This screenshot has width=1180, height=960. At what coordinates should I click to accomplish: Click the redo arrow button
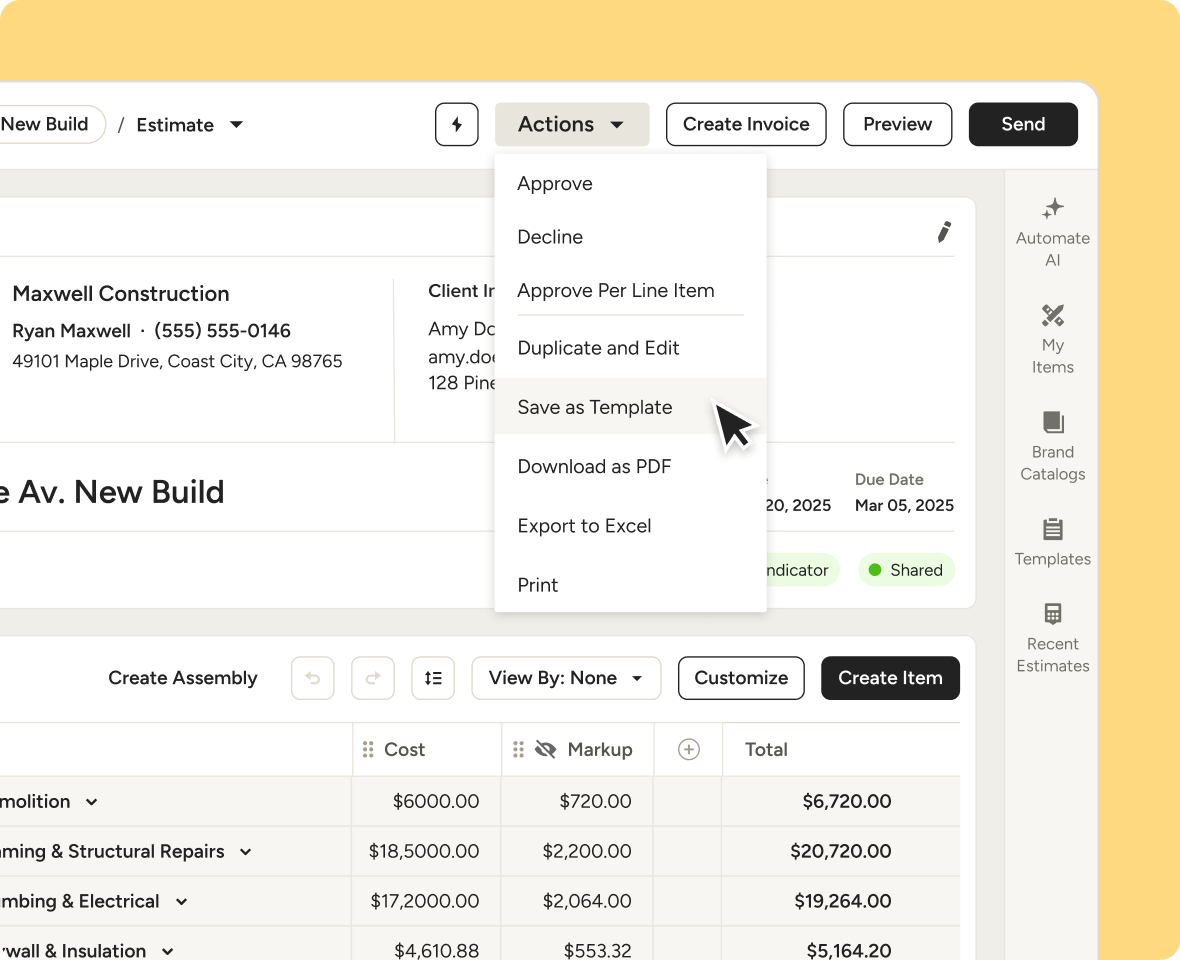(x=373, y=678)
